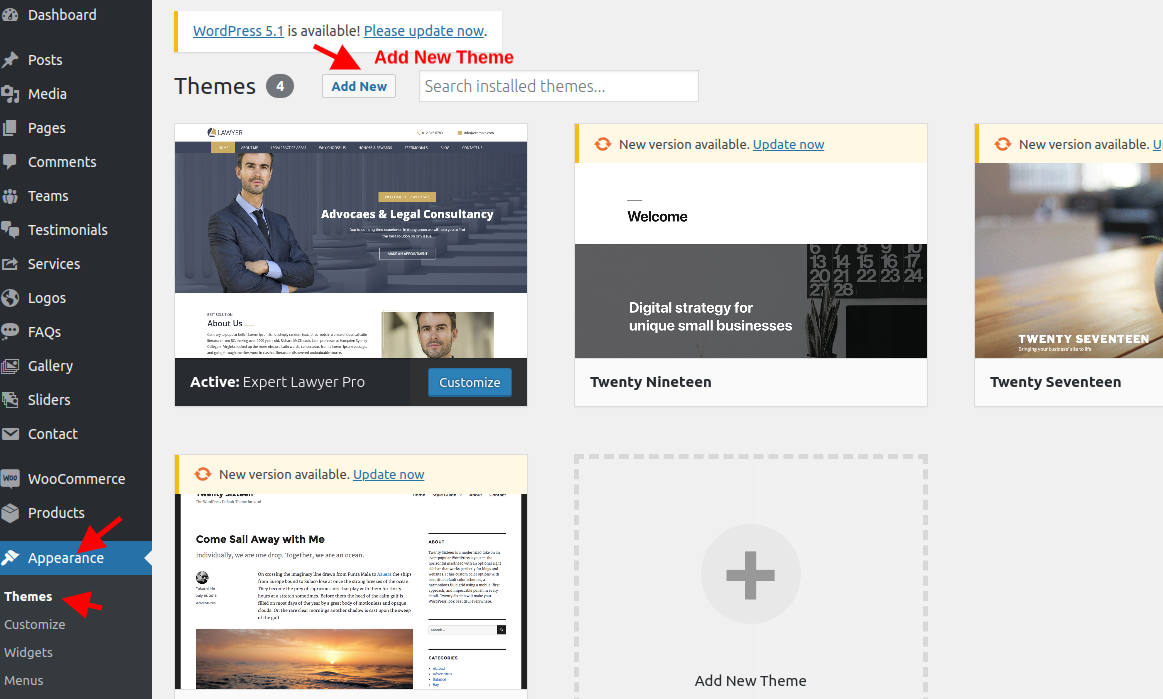
Task: Click the Comments bubble icon
Action: click(10, 162)
